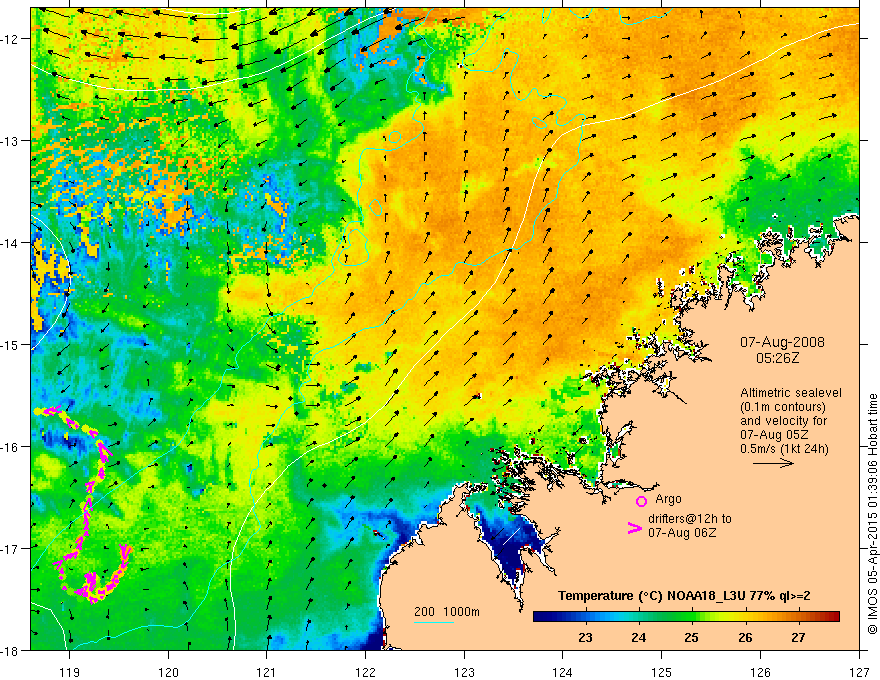This screenshot has width=880, height=680.
Task: Click the 25 colorbar tick label
Action: (691, 637)
